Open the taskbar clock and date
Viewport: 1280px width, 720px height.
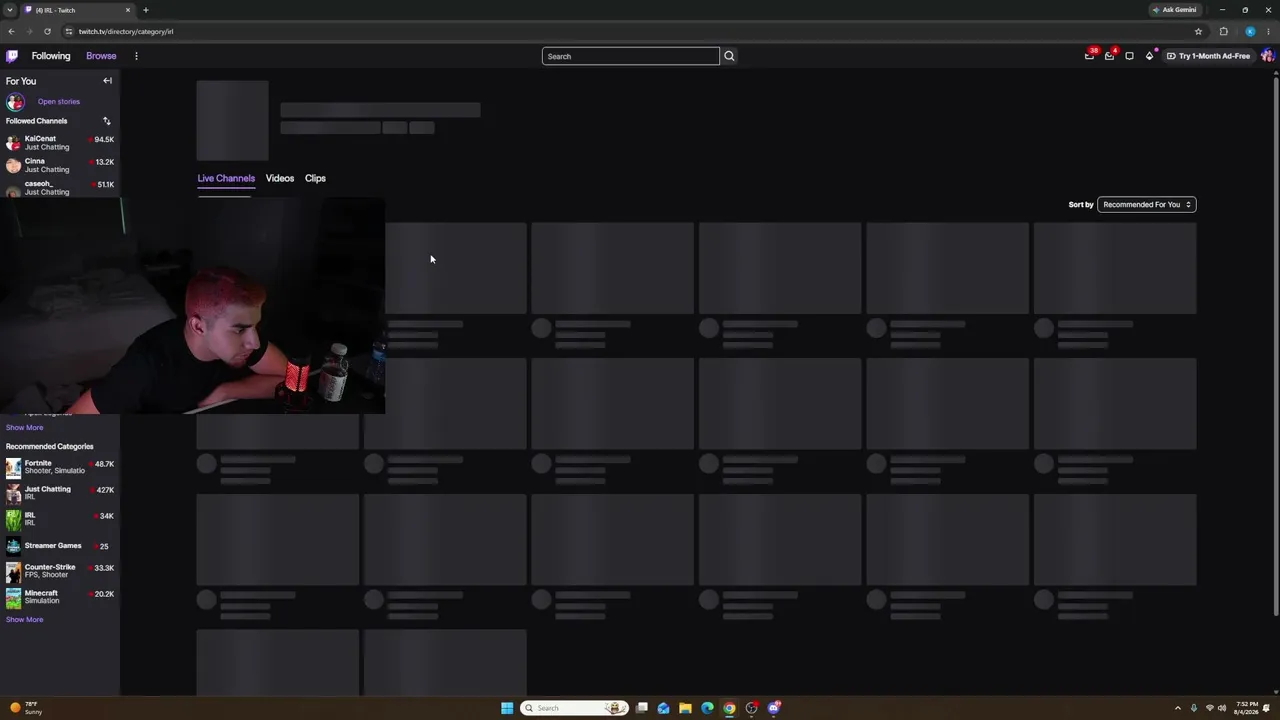(x=1247, y=708)
